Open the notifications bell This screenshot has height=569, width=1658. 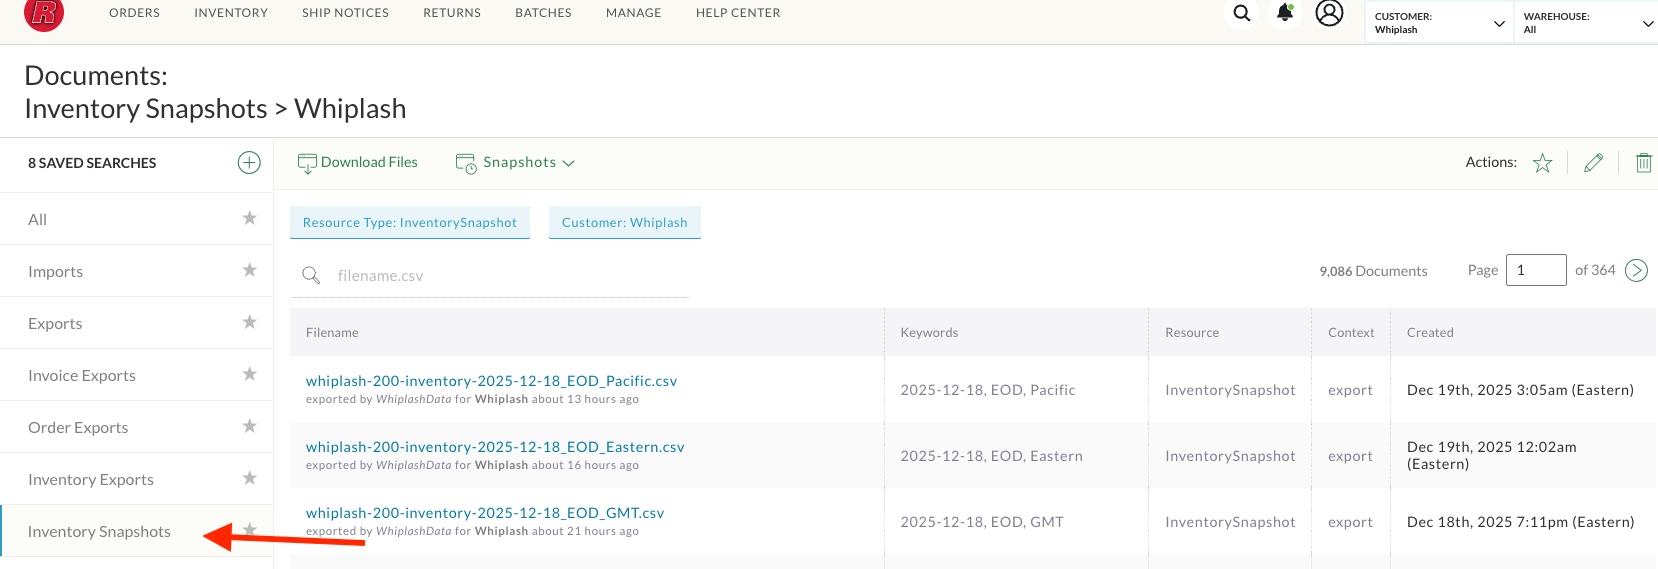1285,13
